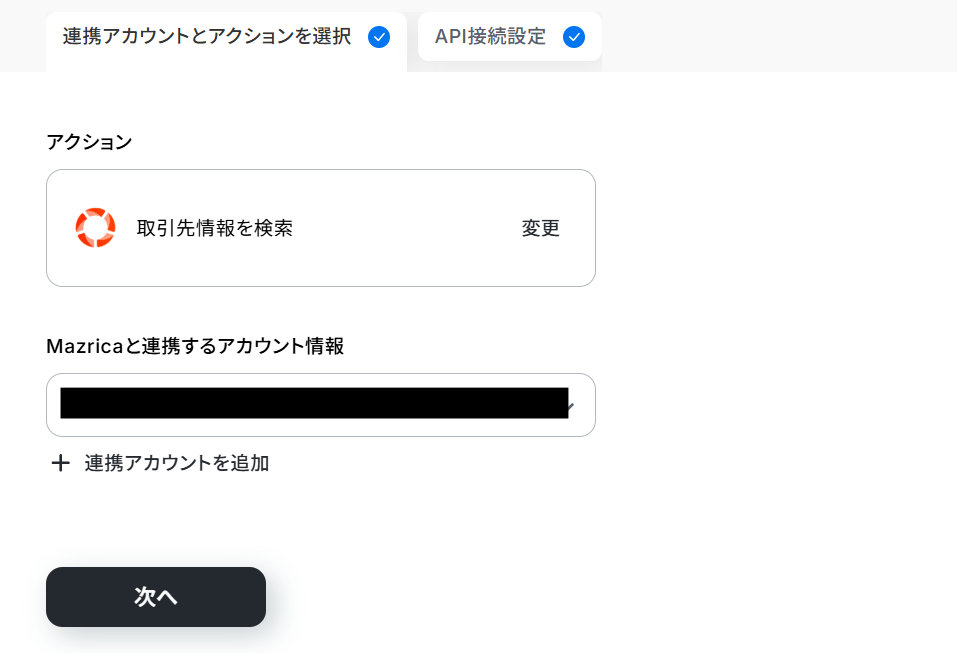Click the blue checkmark beside API接続設定
Image resolution: width=957 pixels, height=653 pixels.
[574, 37]
